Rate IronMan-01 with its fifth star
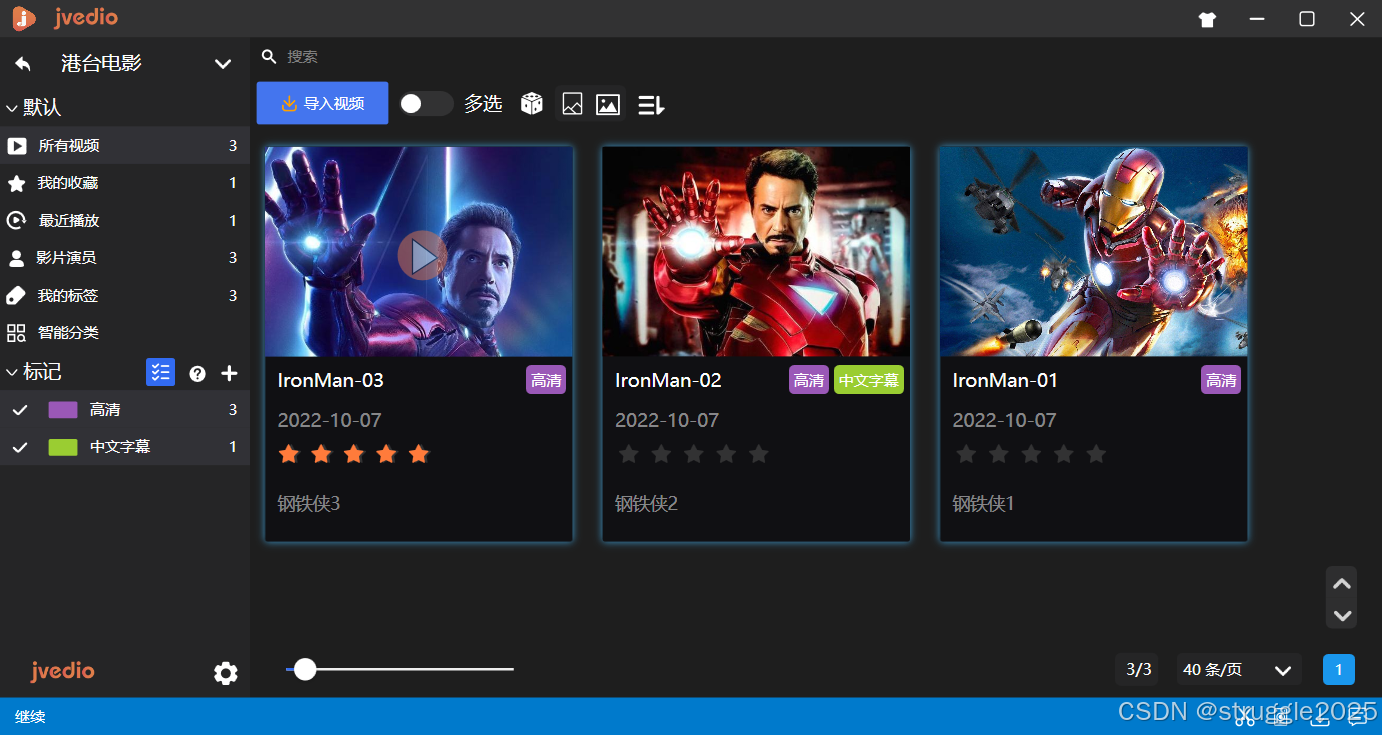The width and height of the screenshot is (1382, 735). point(1096,455)
